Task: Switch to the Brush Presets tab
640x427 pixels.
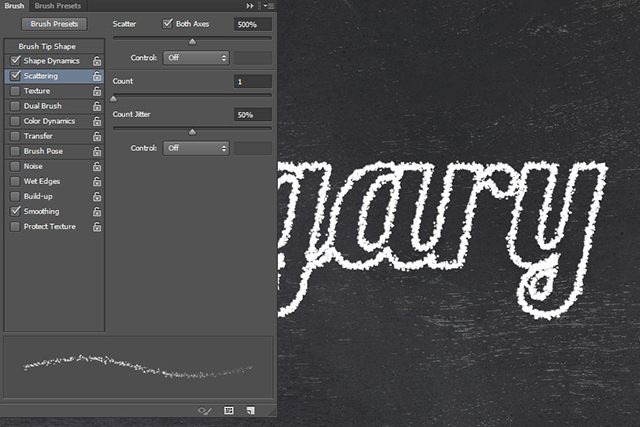Action: [58, 6]
